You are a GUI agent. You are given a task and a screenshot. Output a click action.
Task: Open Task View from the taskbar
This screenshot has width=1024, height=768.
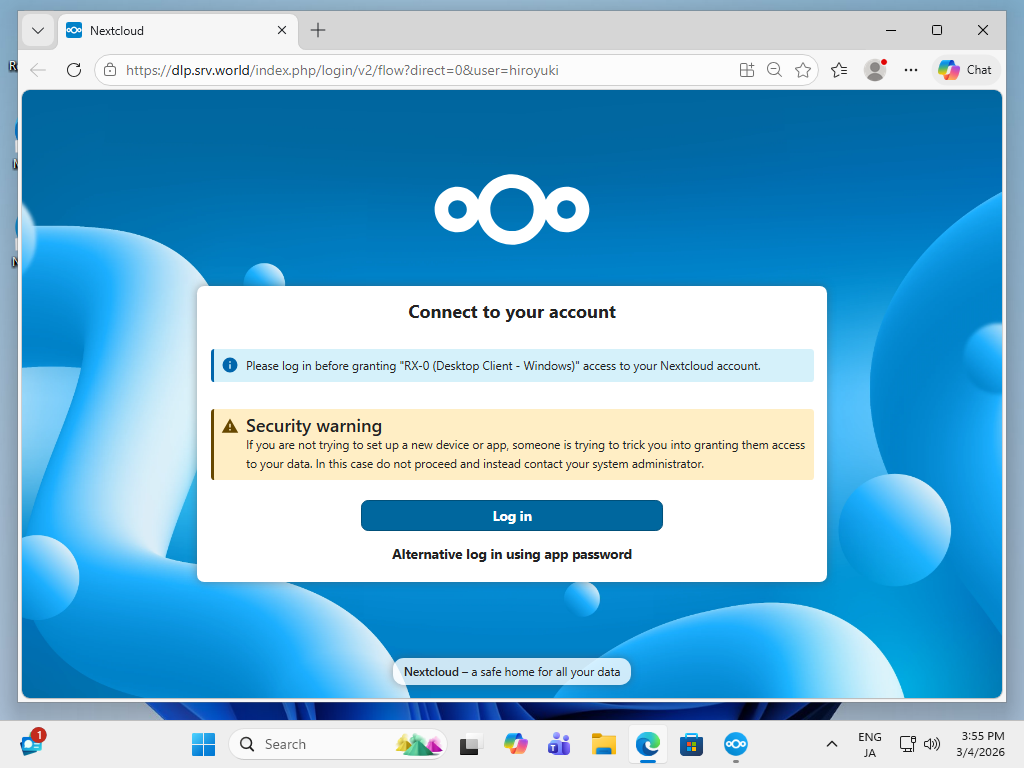[471, 744]
